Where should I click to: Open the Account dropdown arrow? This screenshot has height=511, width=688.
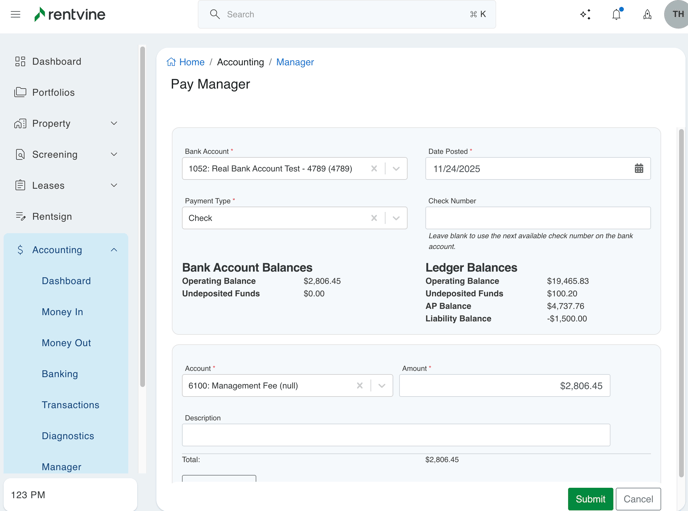(382, 386)
